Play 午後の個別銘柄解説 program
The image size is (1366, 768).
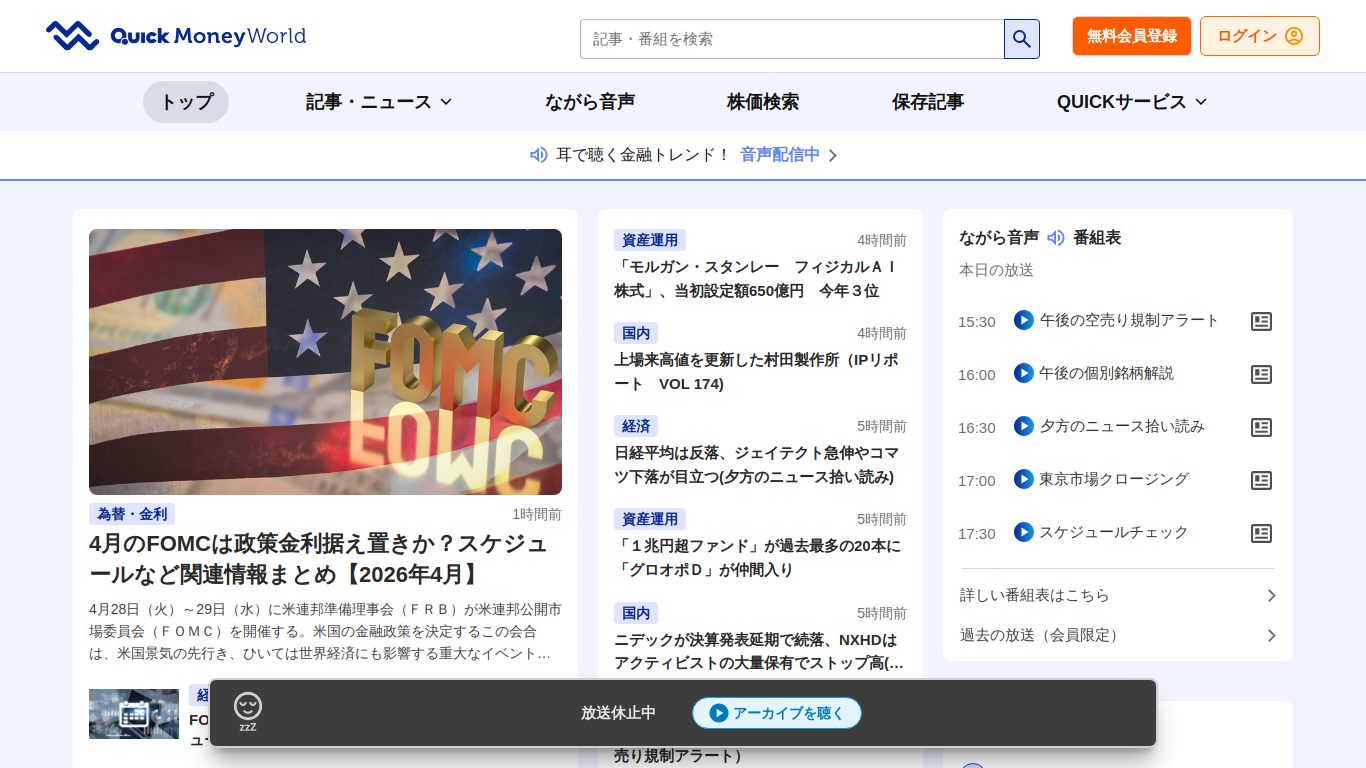coord(1023,373)
